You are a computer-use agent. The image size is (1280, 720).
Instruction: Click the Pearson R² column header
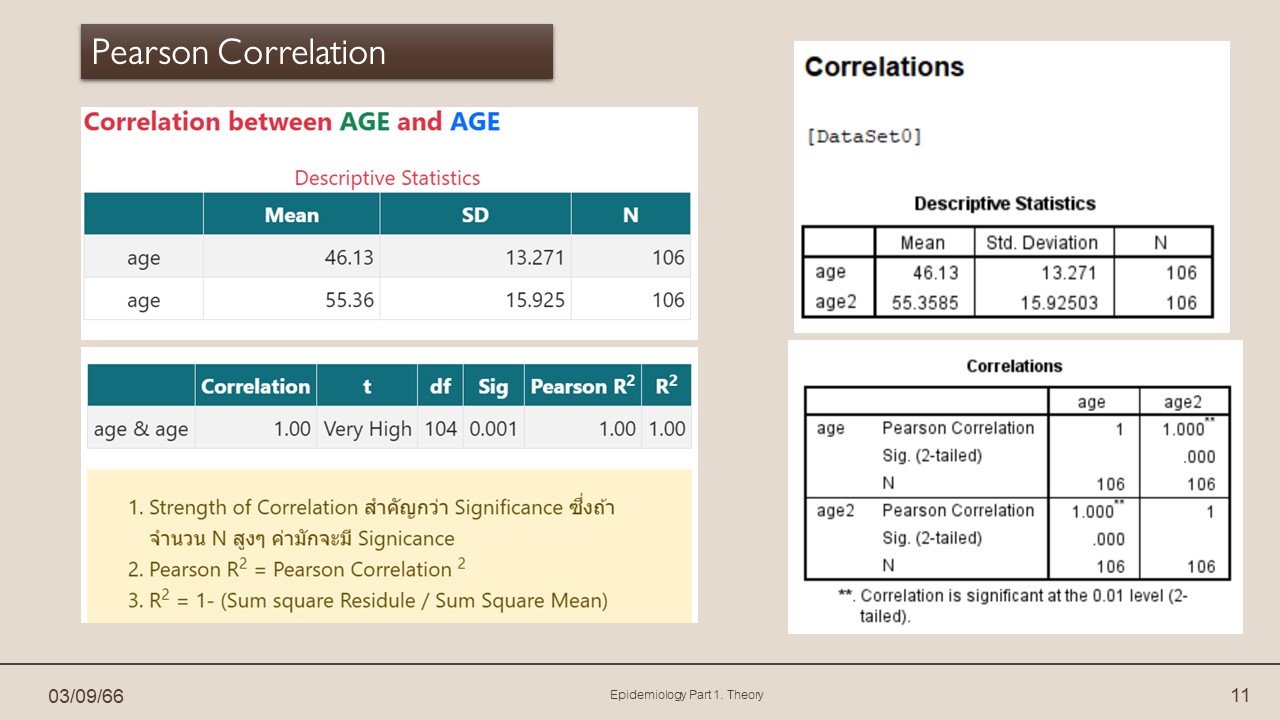pos(583,386)
